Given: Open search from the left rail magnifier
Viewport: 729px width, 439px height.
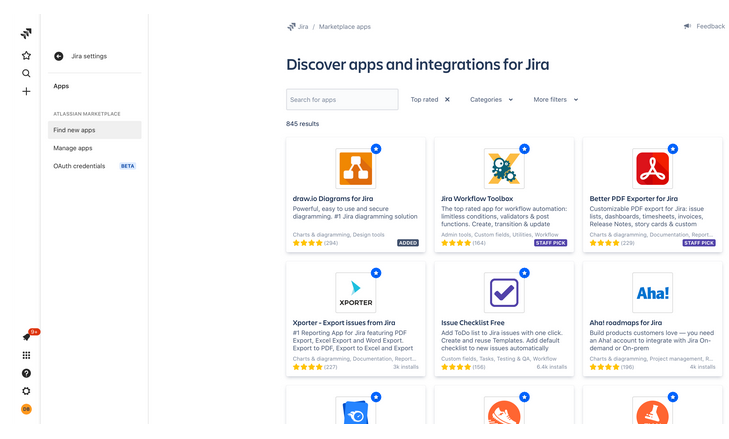Looking at the screenshot, I should click(26, 73).
